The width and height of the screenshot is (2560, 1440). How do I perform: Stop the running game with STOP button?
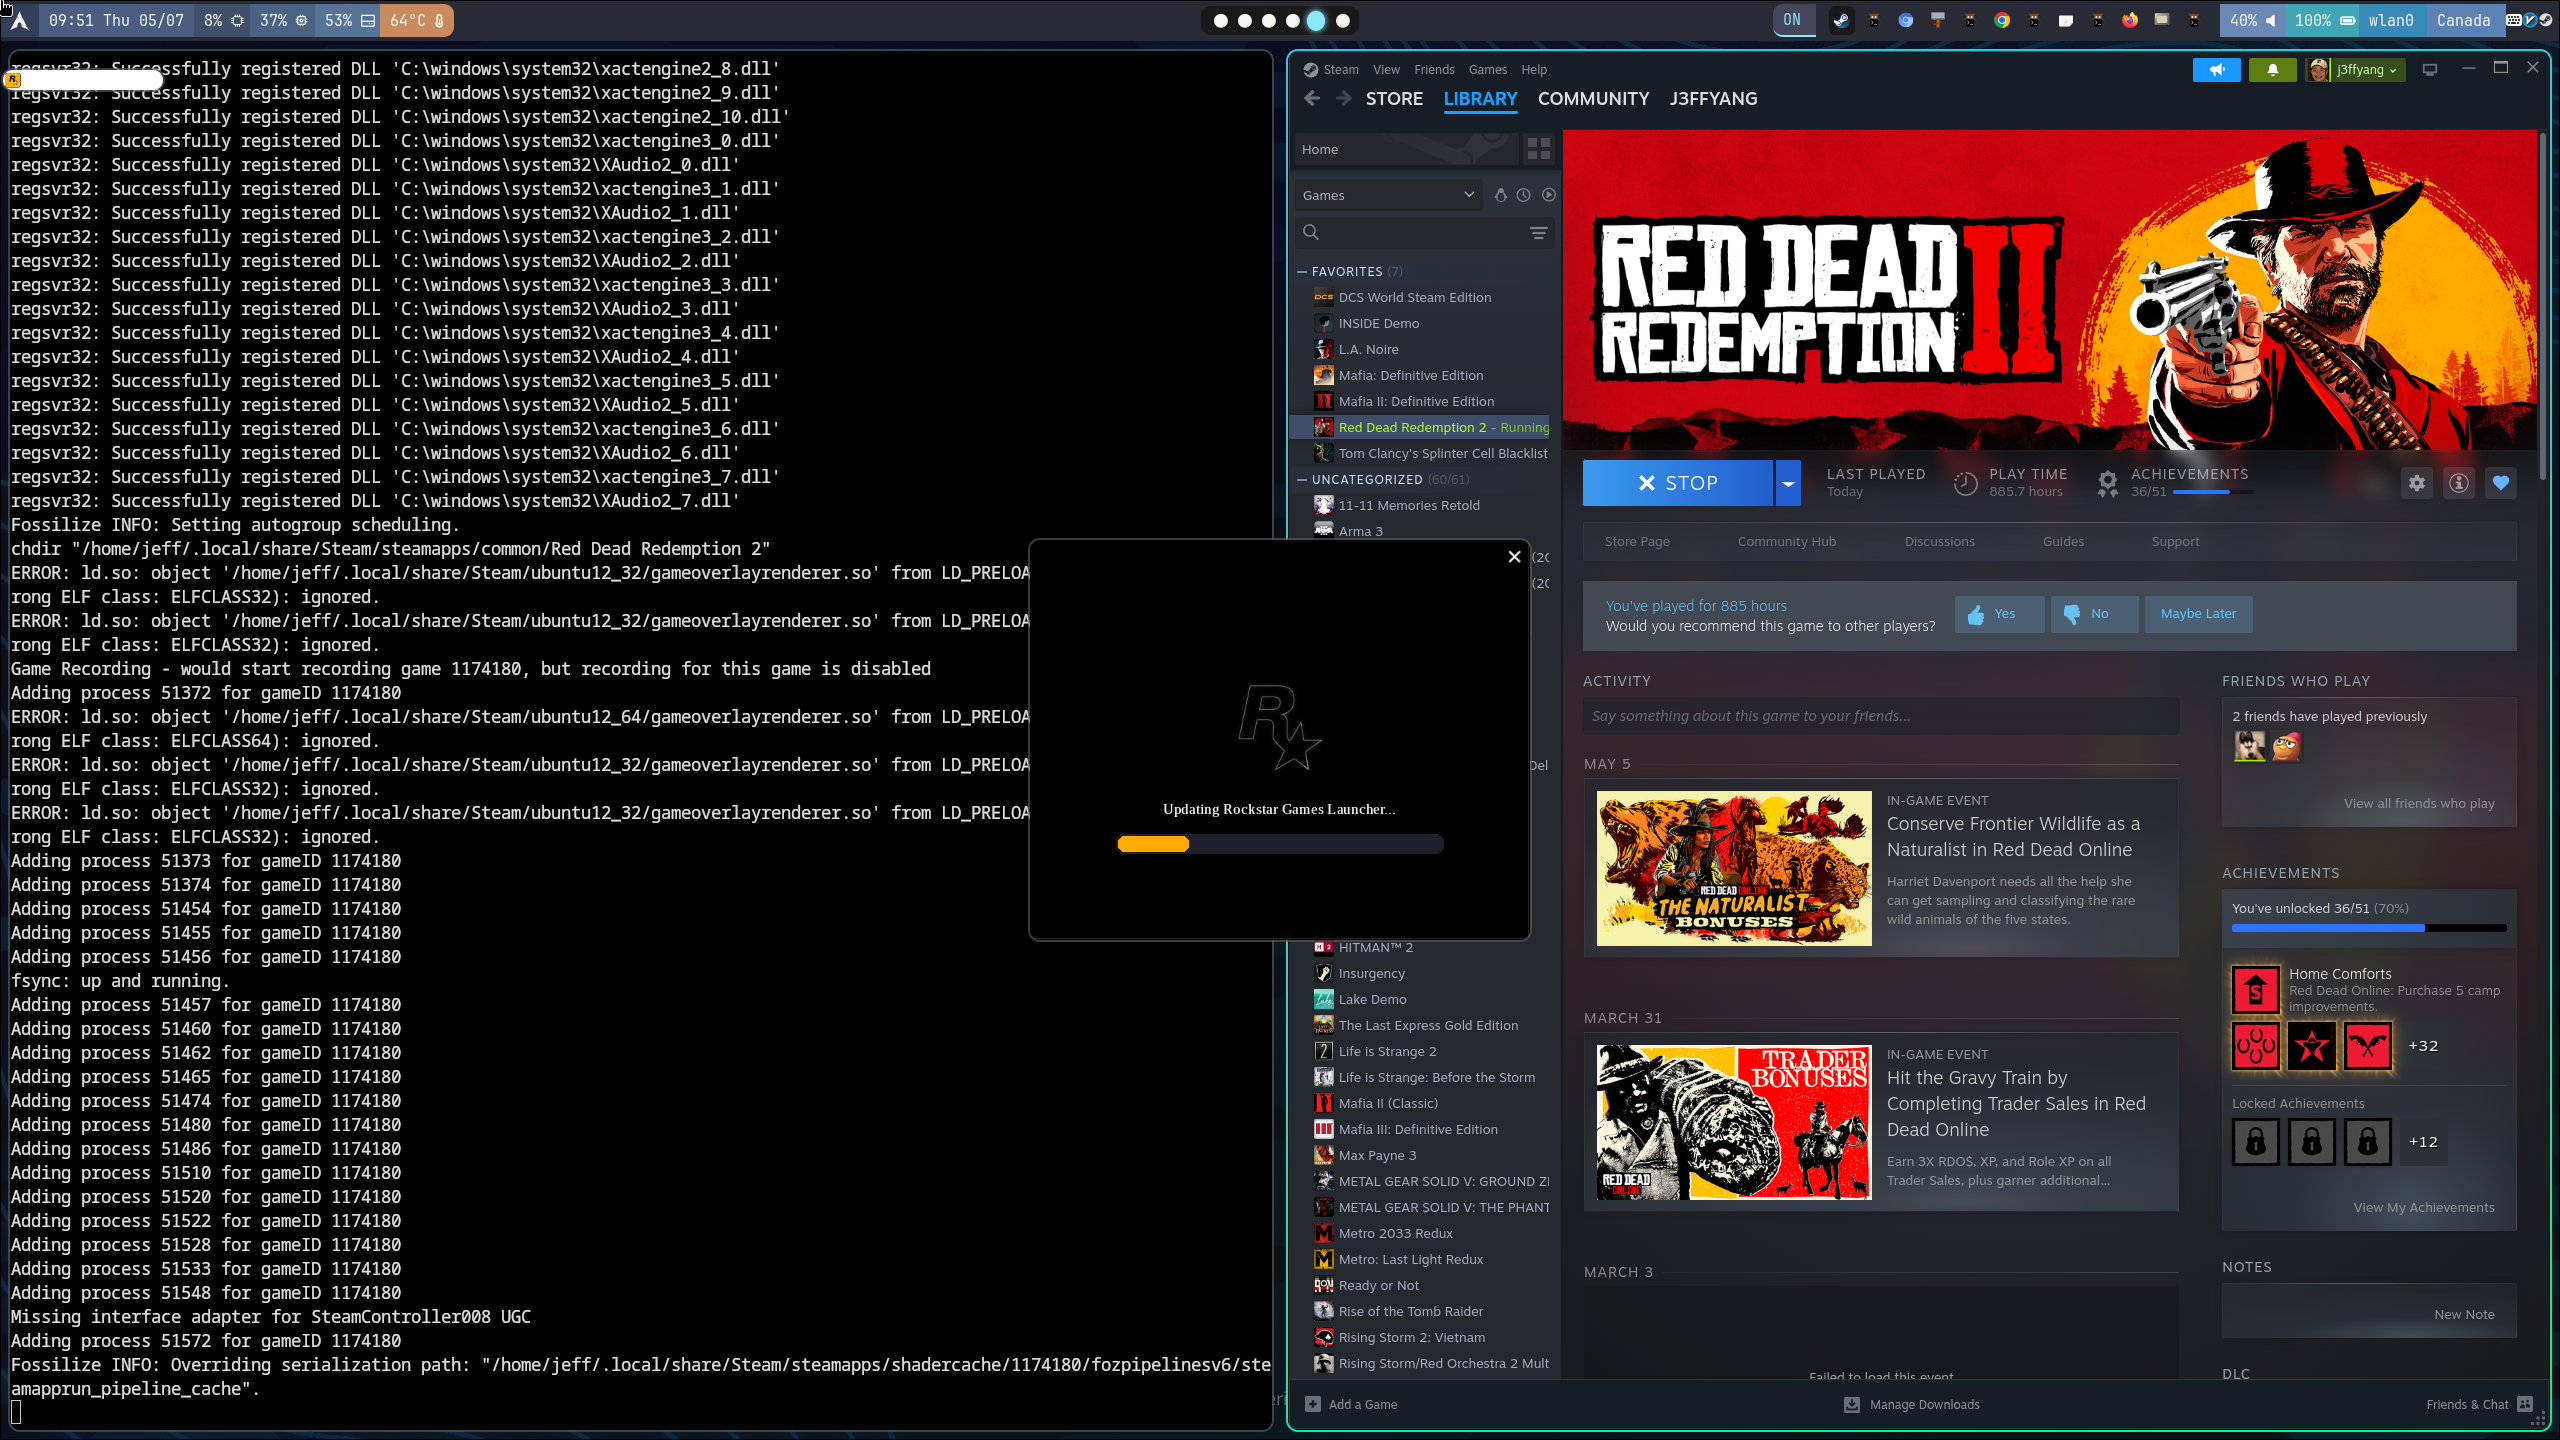tap(1678, 483)
